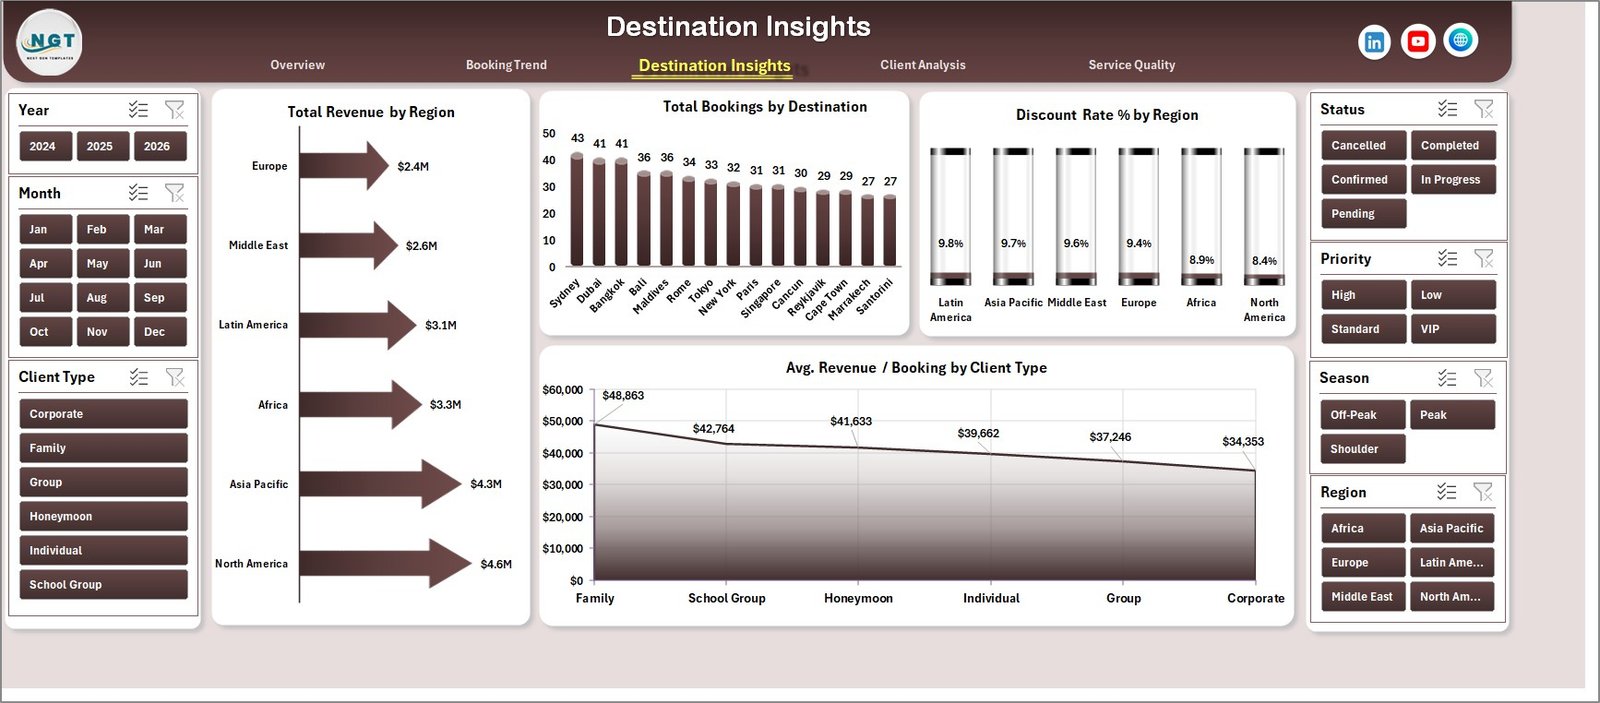
Task: Clear the Year slicer filter
Action: [174, 110]
